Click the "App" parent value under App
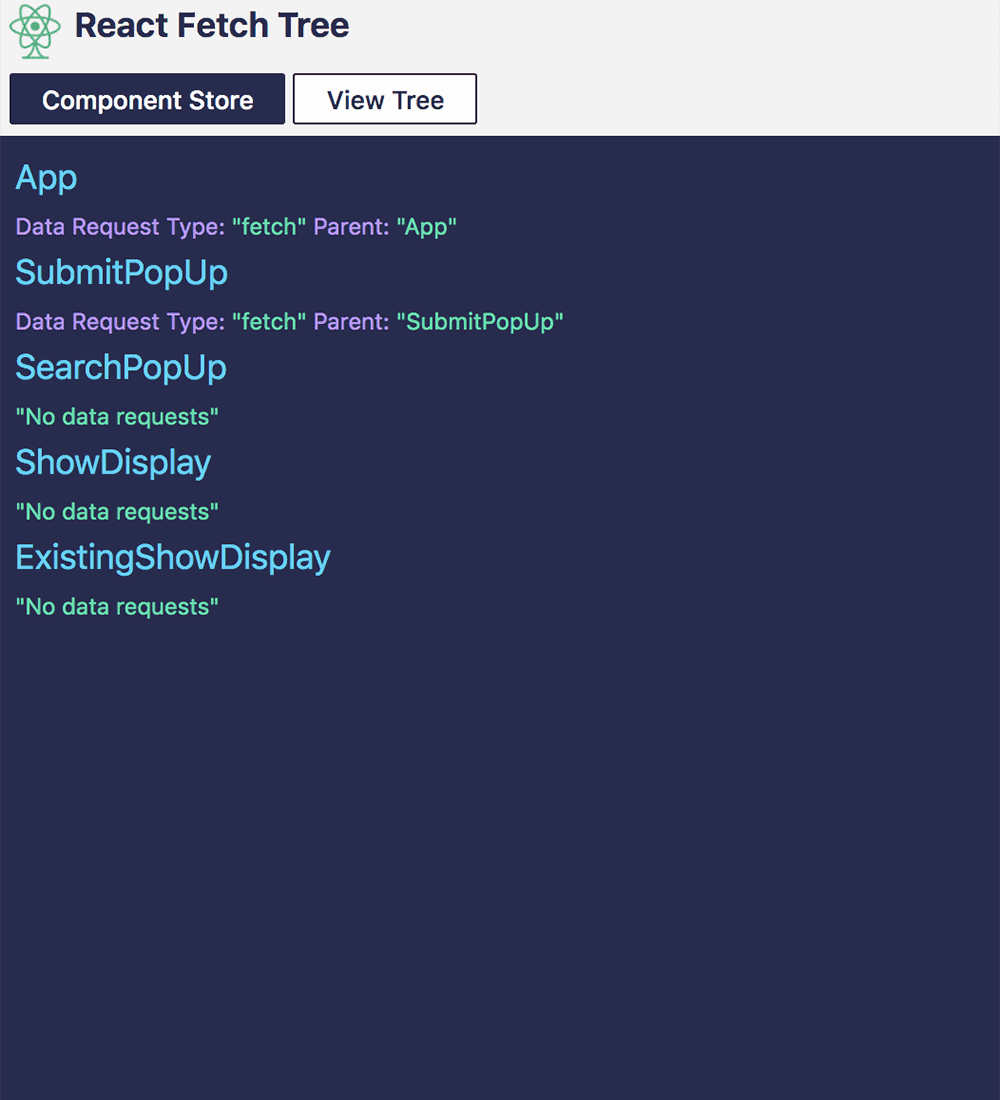 pyautogui.click(x=427, y=227)
